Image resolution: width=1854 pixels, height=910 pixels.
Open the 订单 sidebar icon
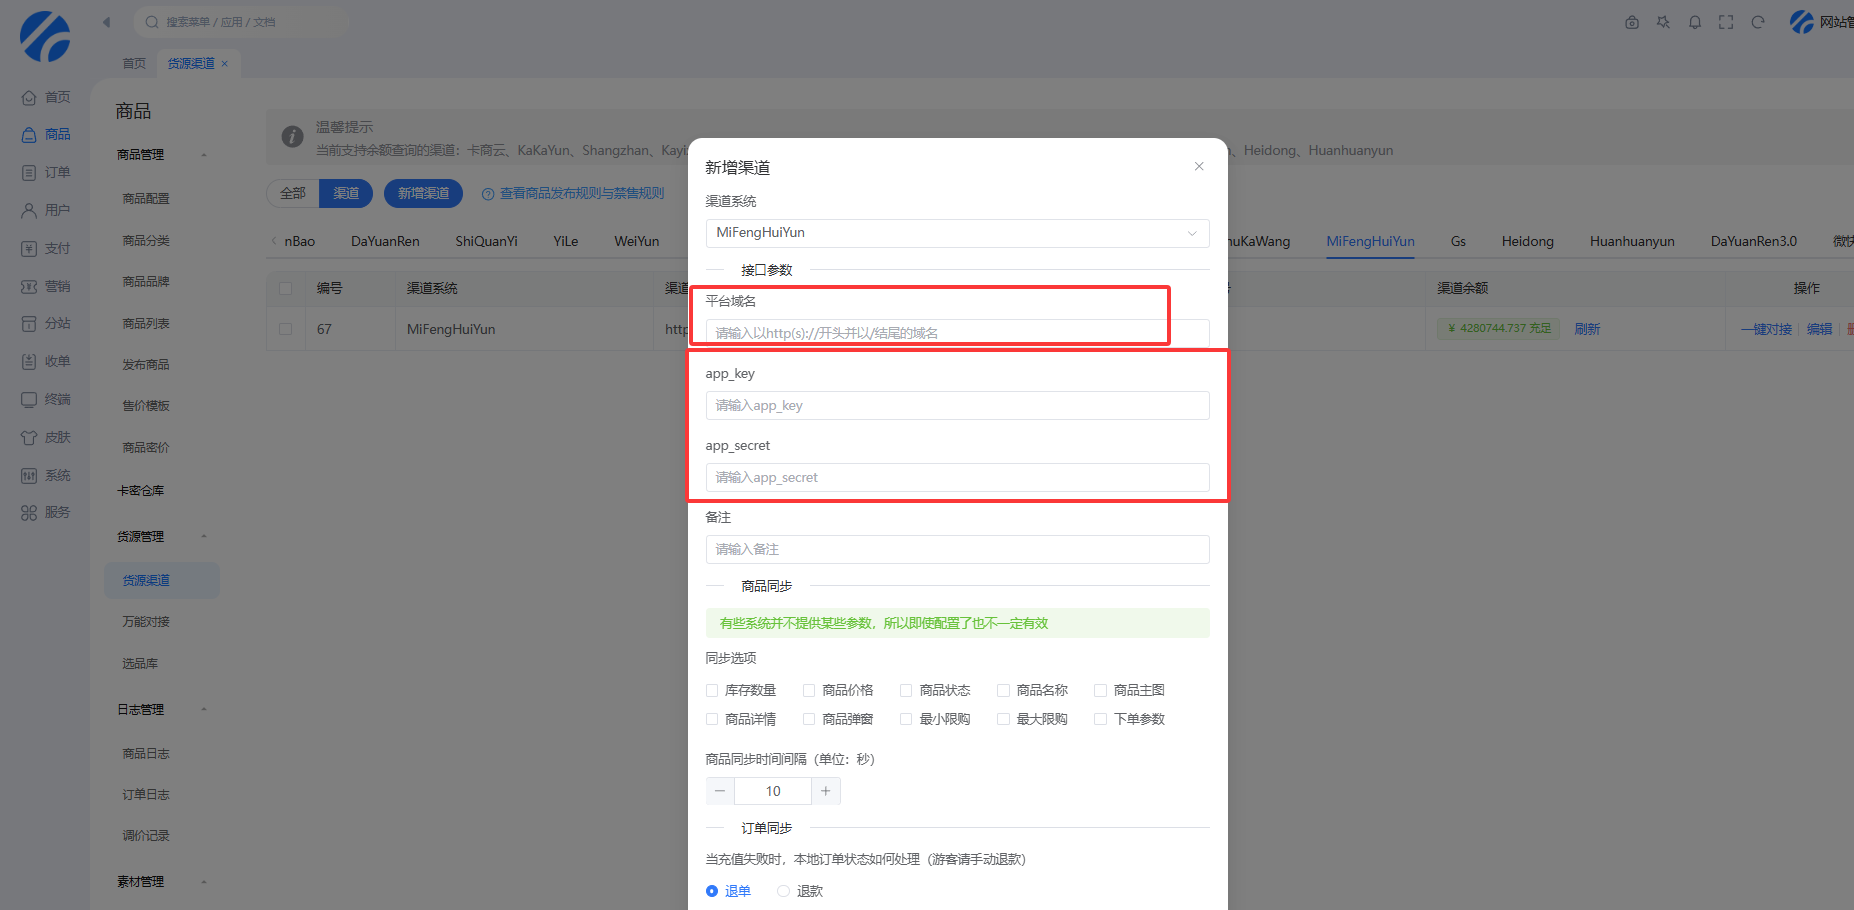coord(29,173)
